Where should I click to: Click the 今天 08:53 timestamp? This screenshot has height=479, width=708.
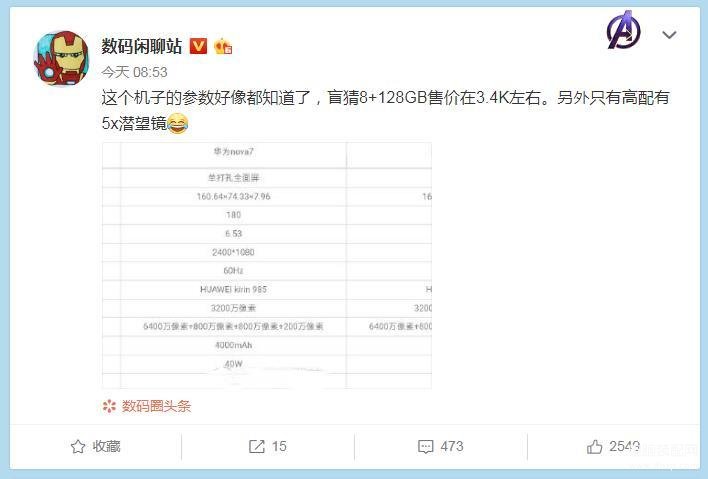point(135,72)
